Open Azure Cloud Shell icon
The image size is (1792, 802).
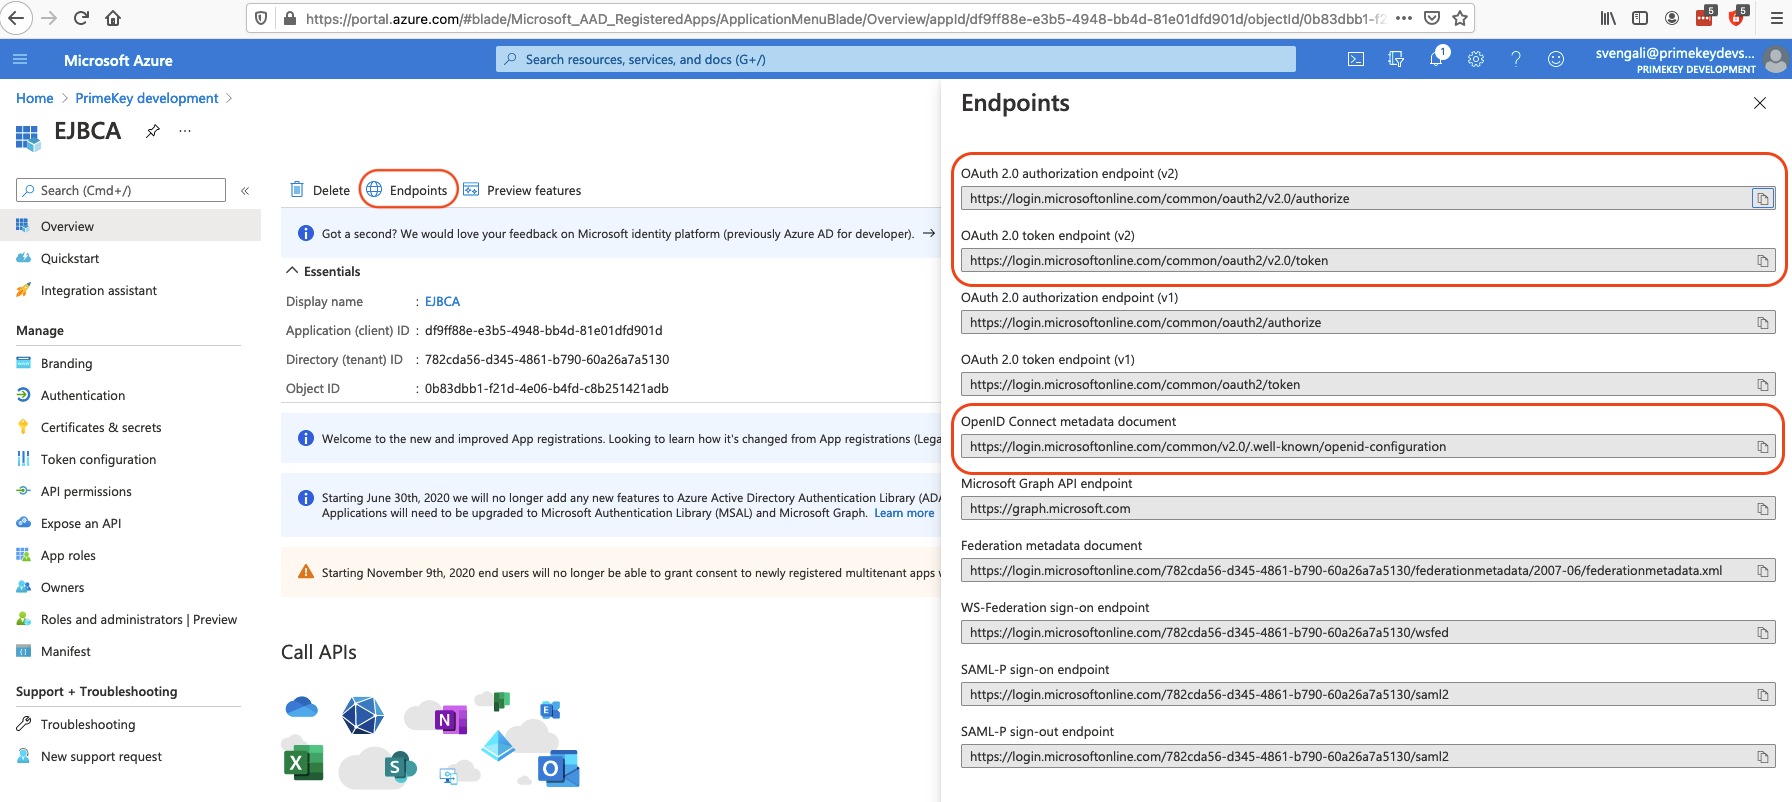coord(1356,59)
